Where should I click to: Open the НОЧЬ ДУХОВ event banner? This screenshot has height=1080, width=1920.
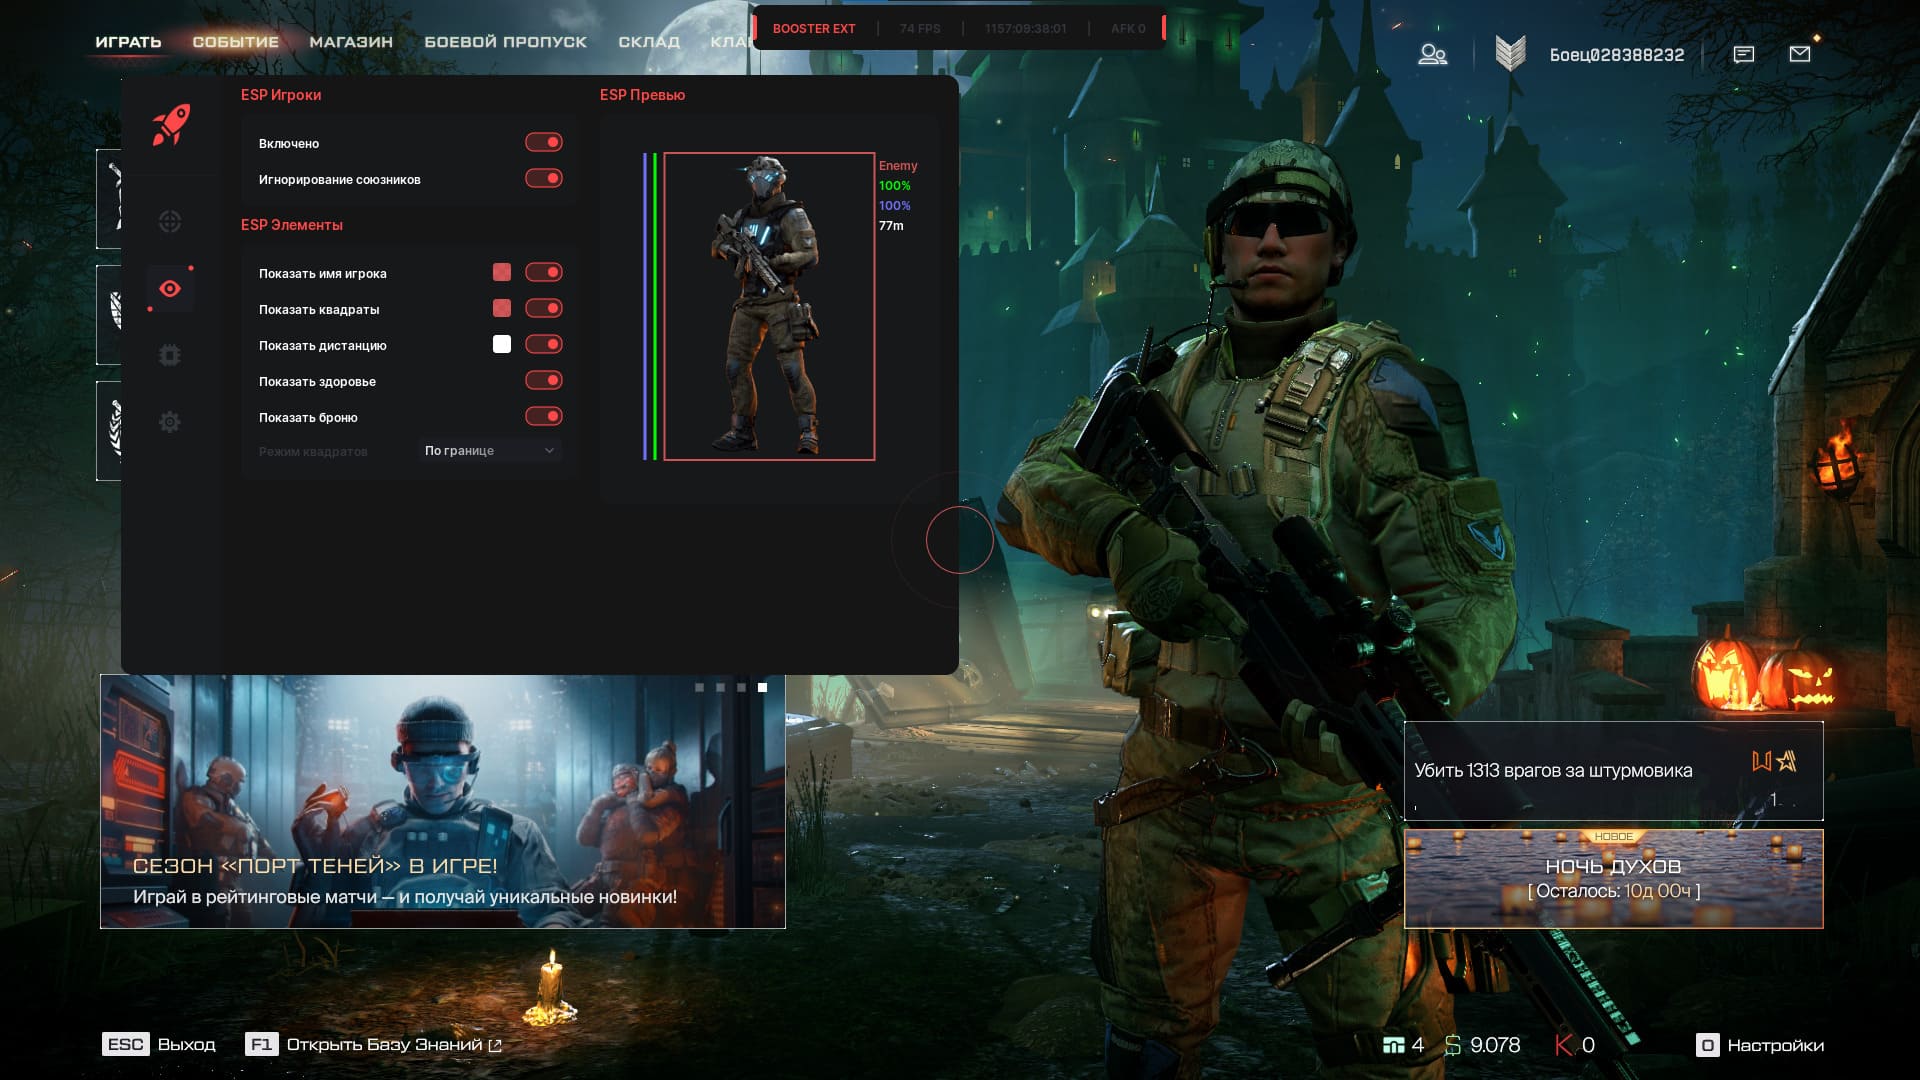pyautogui.click(x=1613, y=879)
